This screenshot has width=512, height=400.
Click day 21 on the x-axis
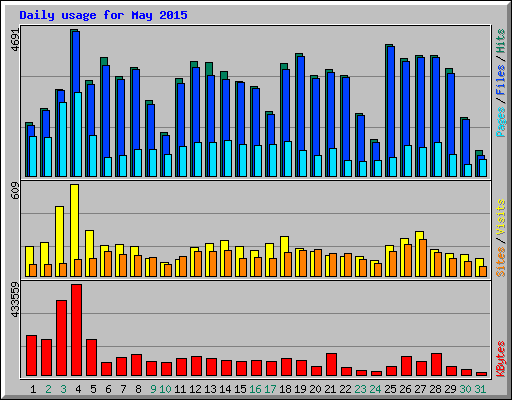[330, 389]
